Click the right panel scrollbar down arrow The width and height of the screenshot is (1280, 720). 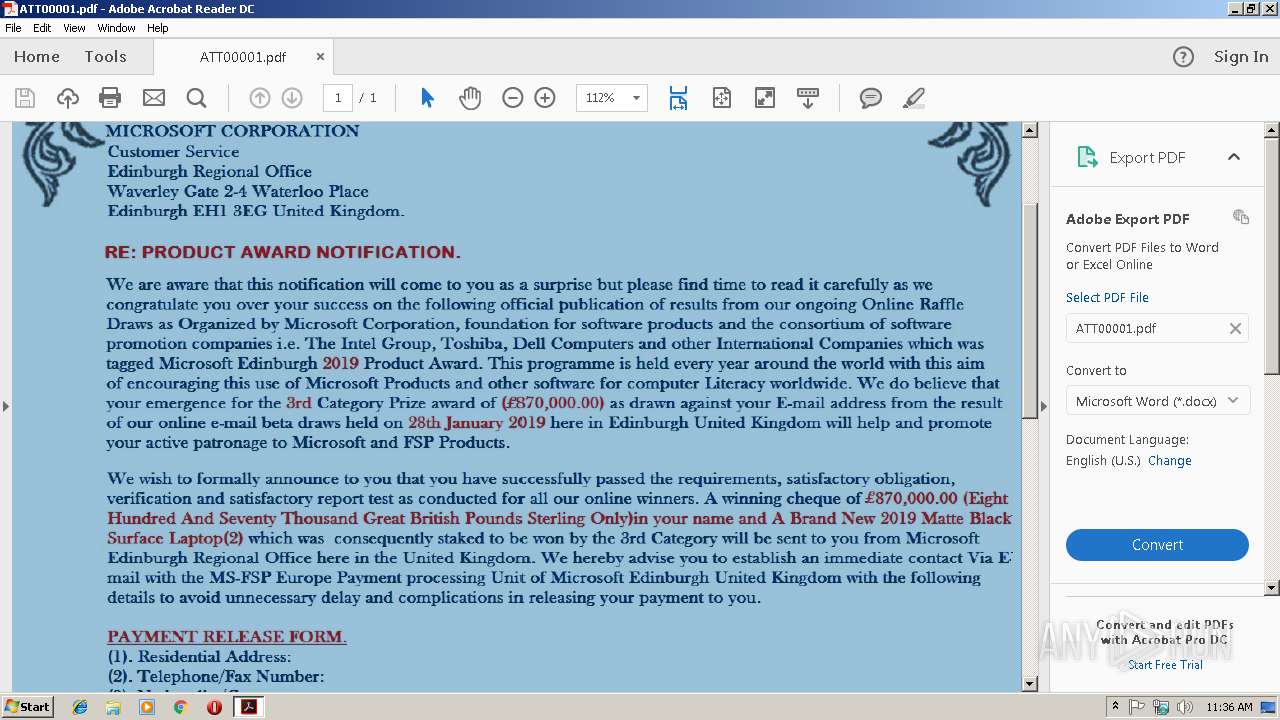point(1272,588)
